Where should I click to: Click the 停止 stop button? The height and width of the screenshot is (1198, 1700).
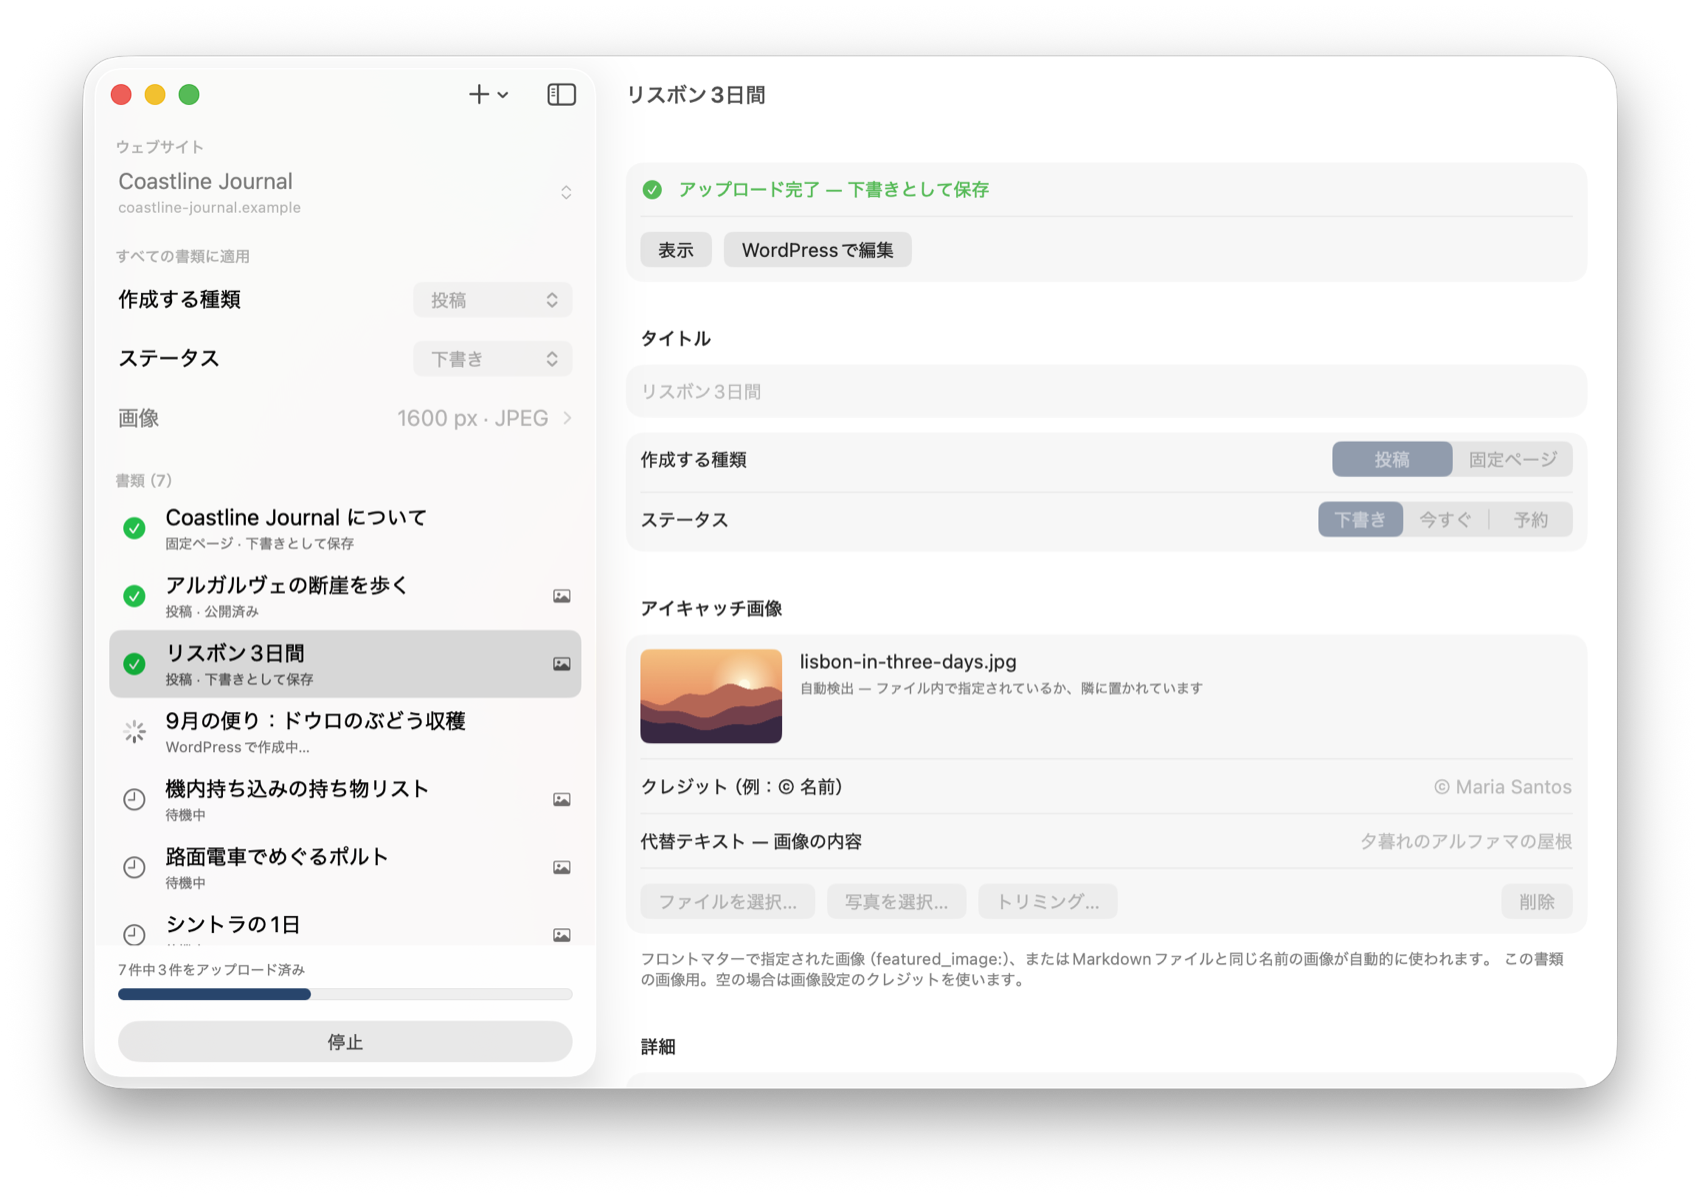345,1041
